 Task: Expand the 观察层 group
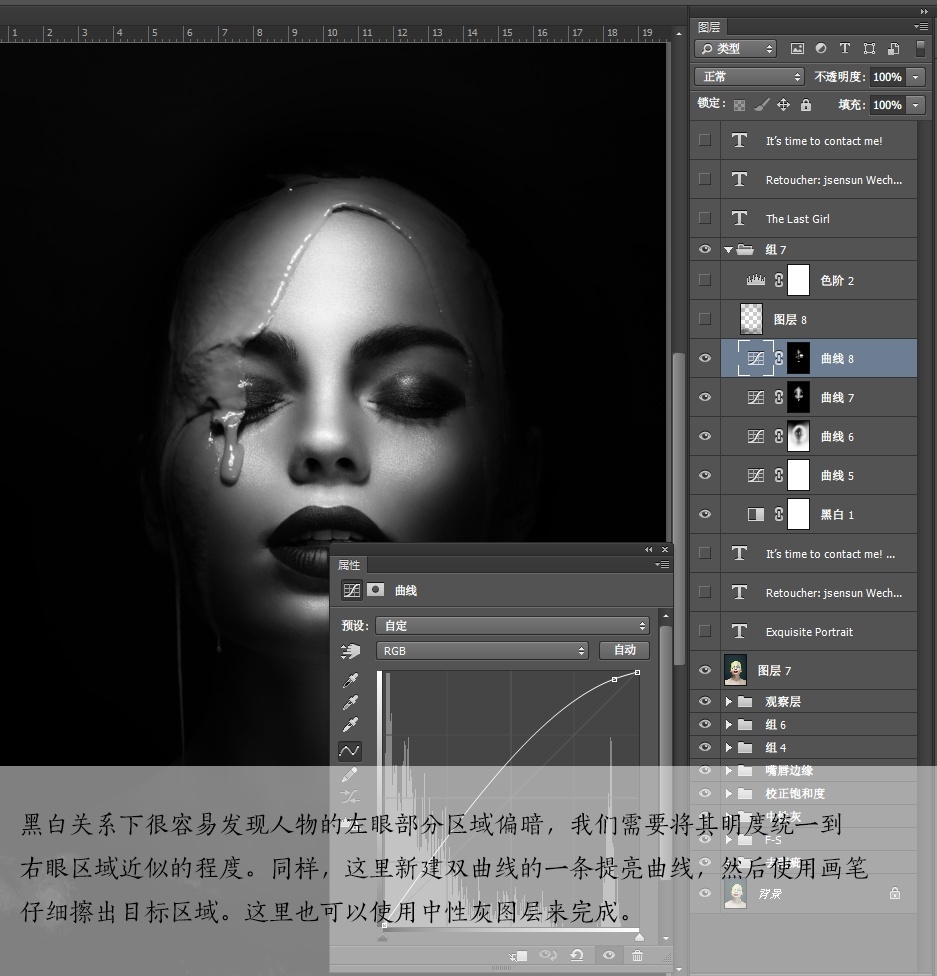point(728,702)
